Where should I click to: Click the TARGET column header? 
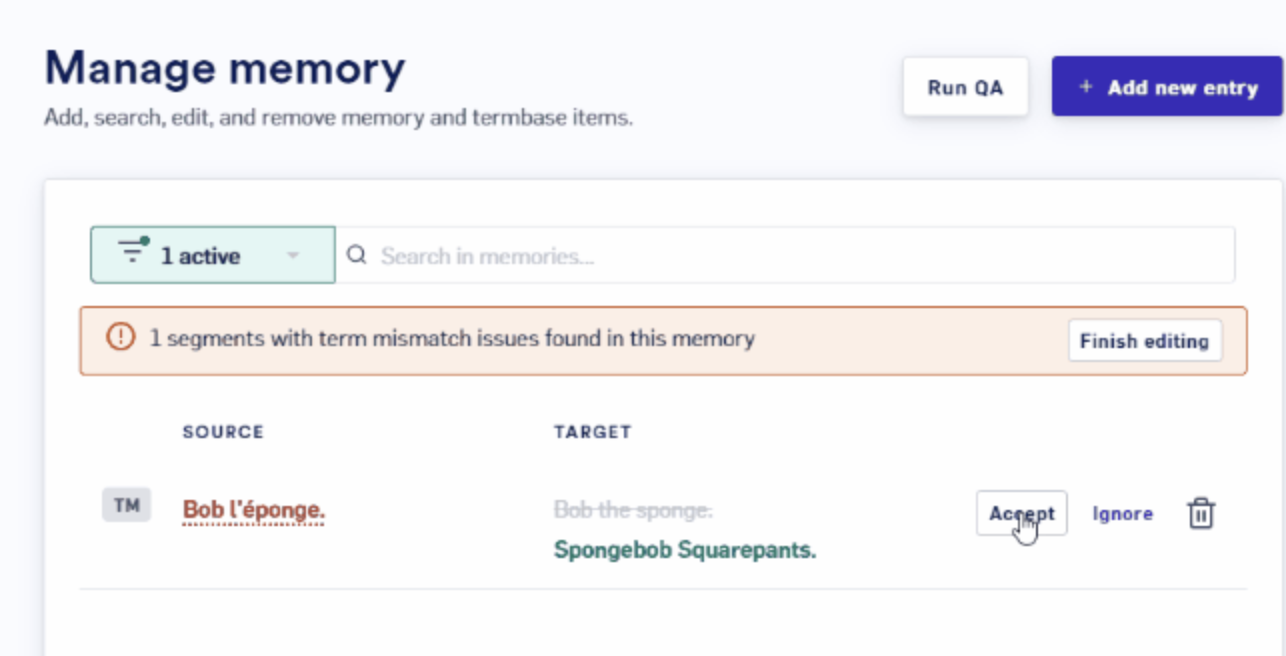593,432
